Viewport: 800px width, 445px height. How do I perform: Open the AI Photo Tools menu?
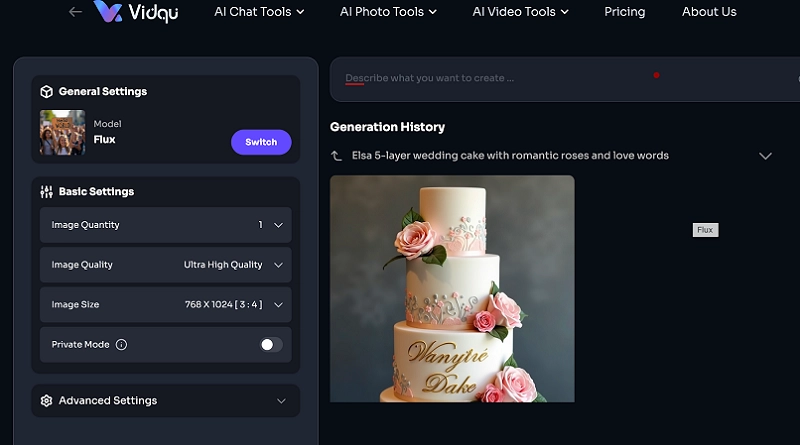[388, 12]
